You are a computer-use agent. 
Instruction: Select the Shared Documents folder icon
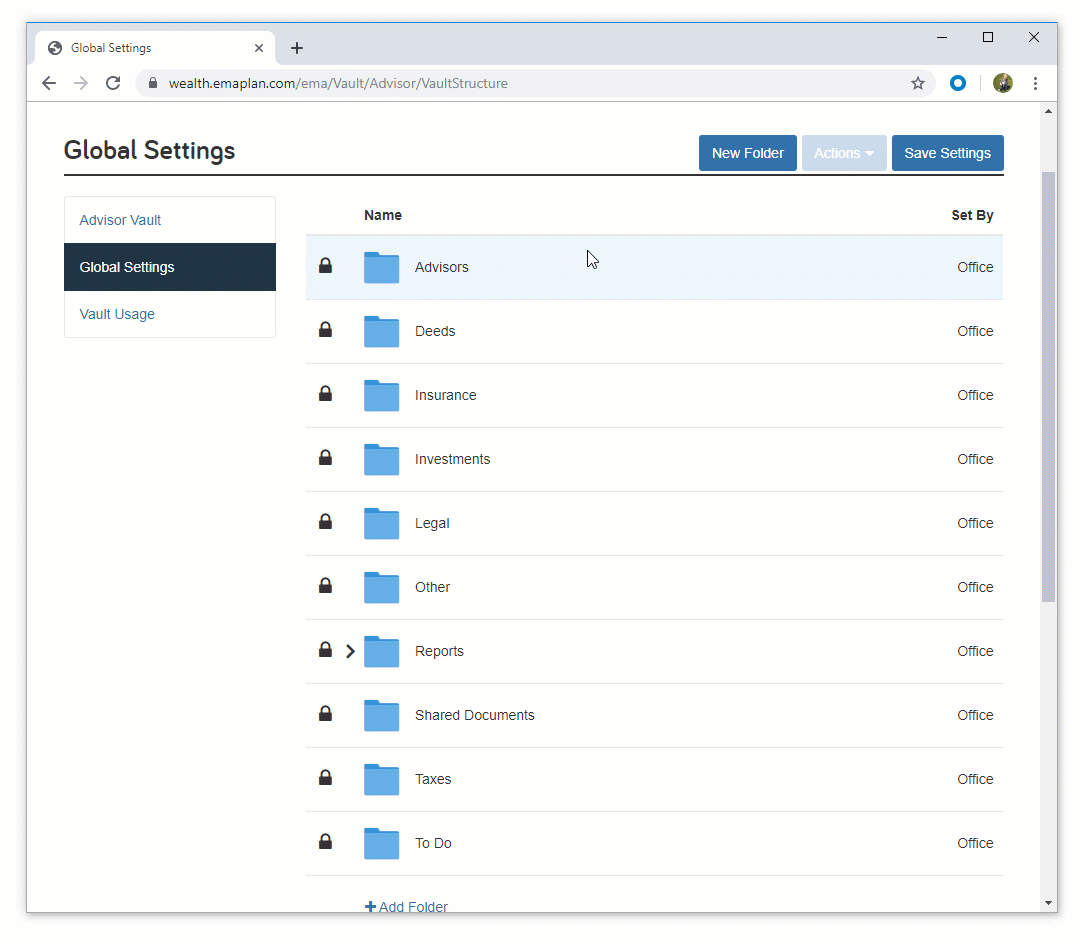tap(382, 715)
